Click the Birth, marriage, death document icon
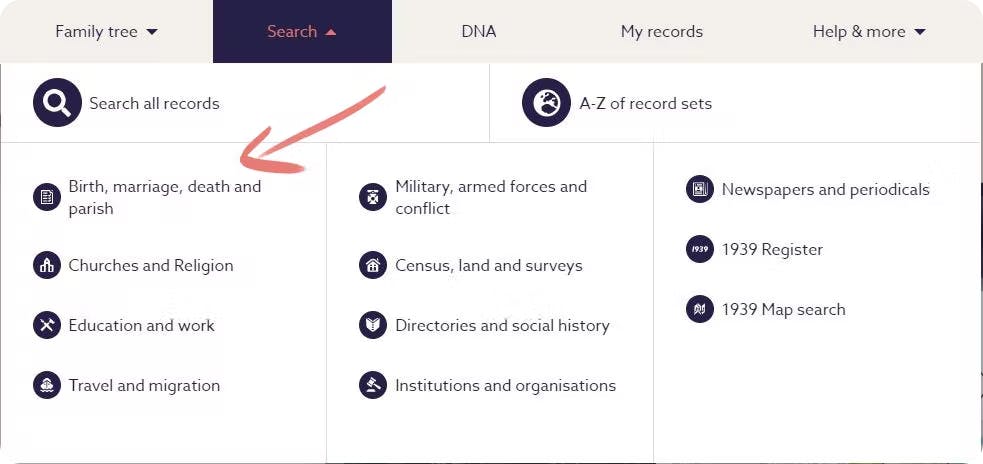 [47, 197]
